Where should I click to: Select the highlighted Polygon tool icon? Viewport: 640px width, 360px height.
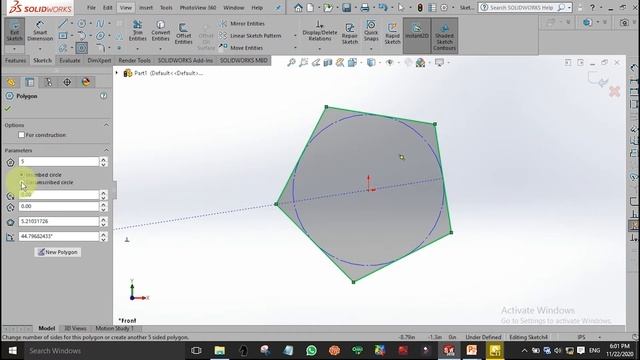(82, 48)
